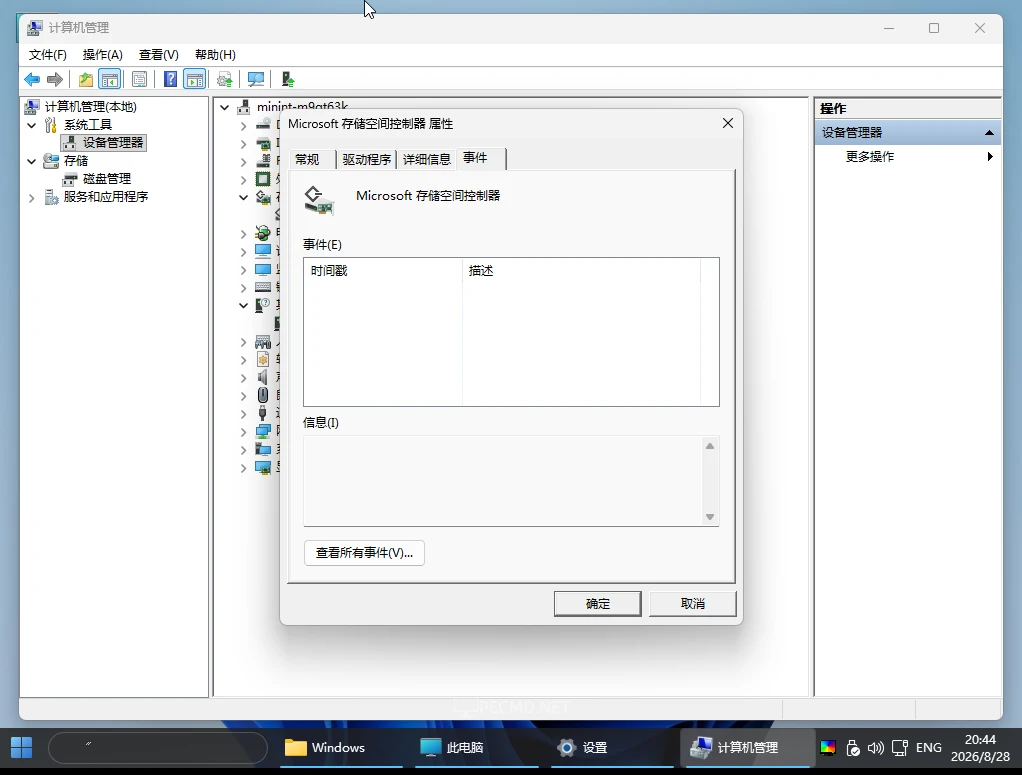
Task: Select the USB plug category icon
Action: pos(263,413)
